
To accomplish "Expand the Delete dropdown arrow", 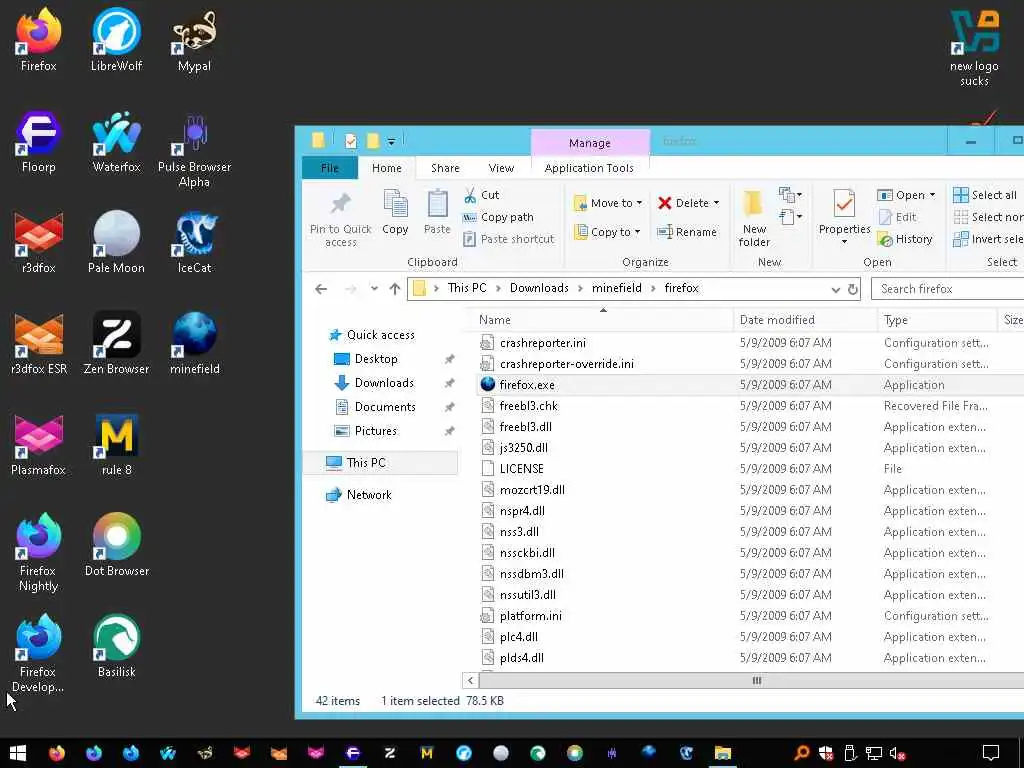I will click(716, 203).
